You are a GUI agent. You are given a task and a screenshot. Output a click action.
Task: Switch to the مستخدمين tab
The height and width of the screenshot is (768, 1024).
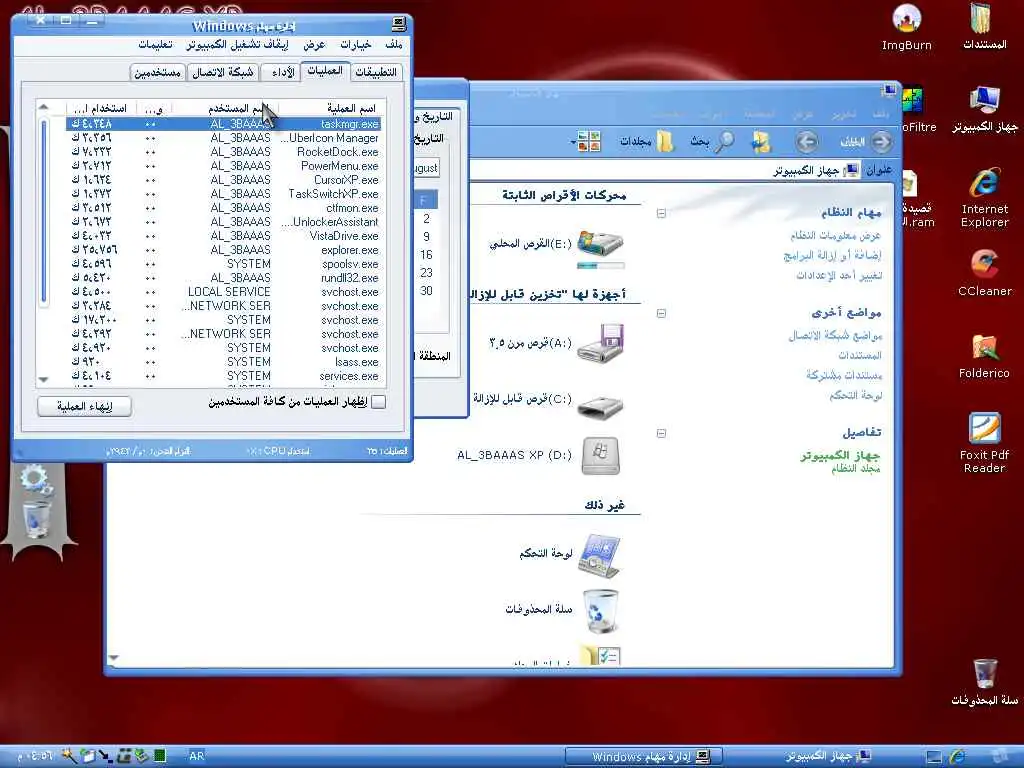157,72
